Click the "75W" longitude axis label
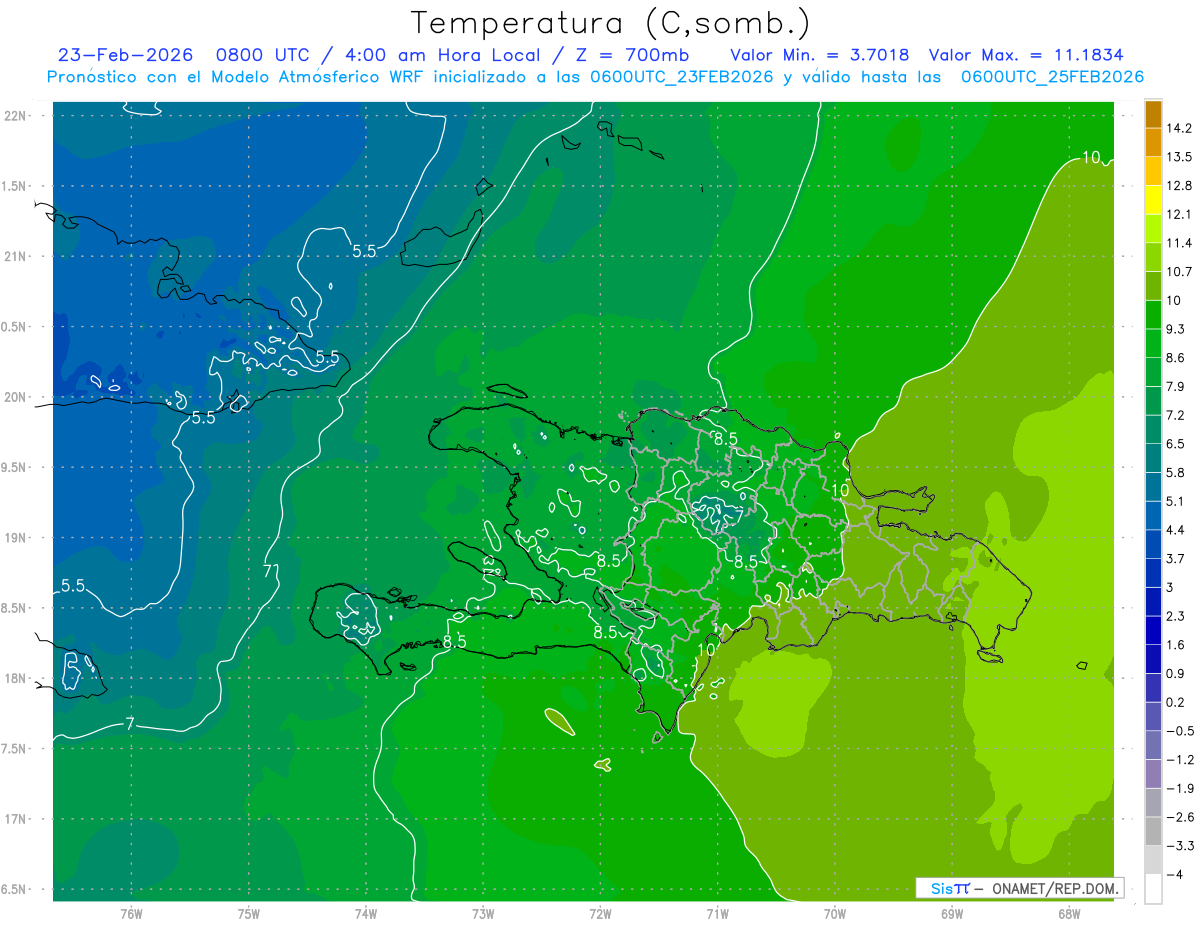The width and height of the screenshot is (1200, 927). click(249, 914)
